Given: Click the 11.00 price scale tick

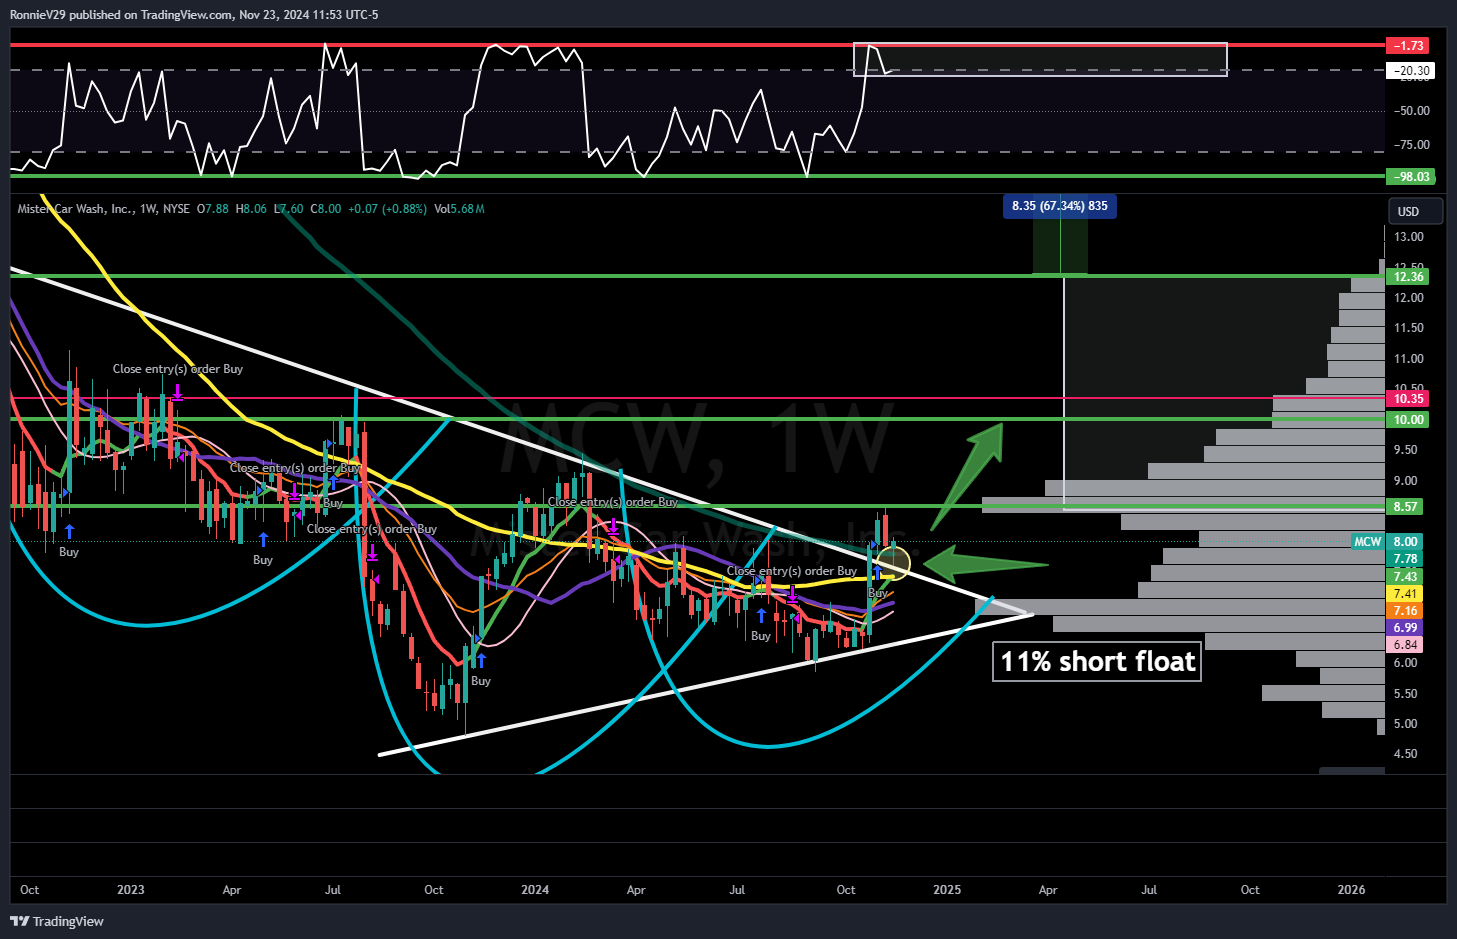Looking at the screenshot, I should click(1409, 359).
